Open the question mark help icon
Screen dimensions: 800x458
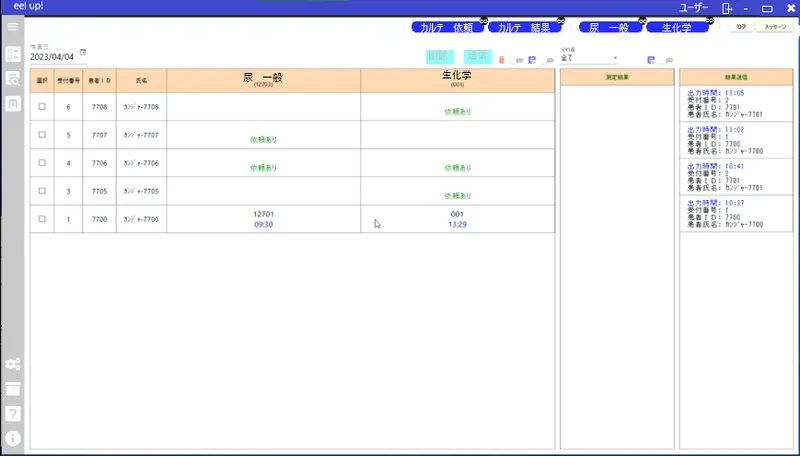13,413
